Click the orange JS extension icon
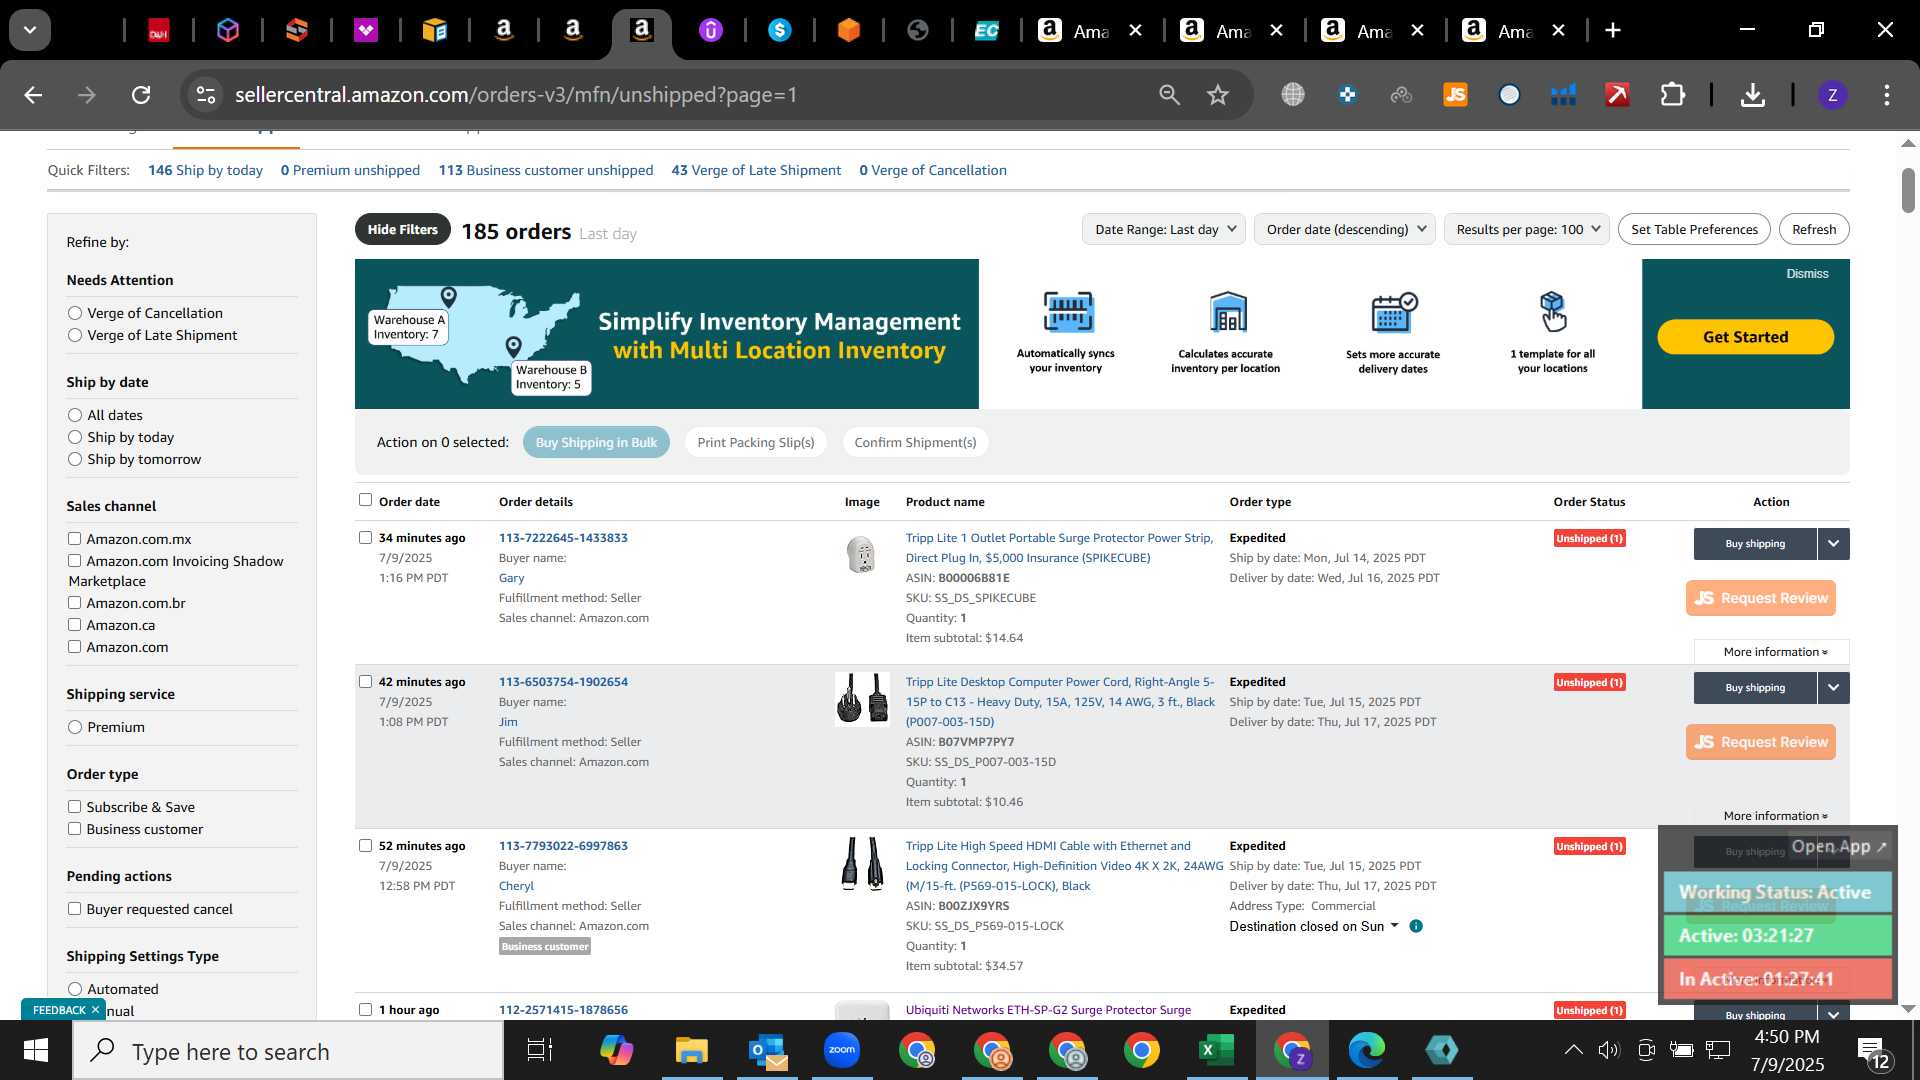 [1455, 95]
